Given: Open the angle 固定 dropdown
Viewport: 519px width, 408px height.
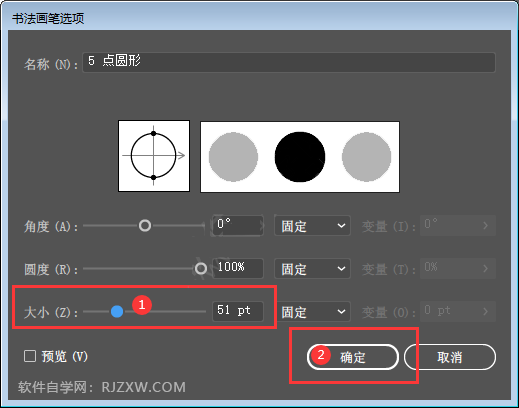Looking at the screenshot, I should [312, 226].
